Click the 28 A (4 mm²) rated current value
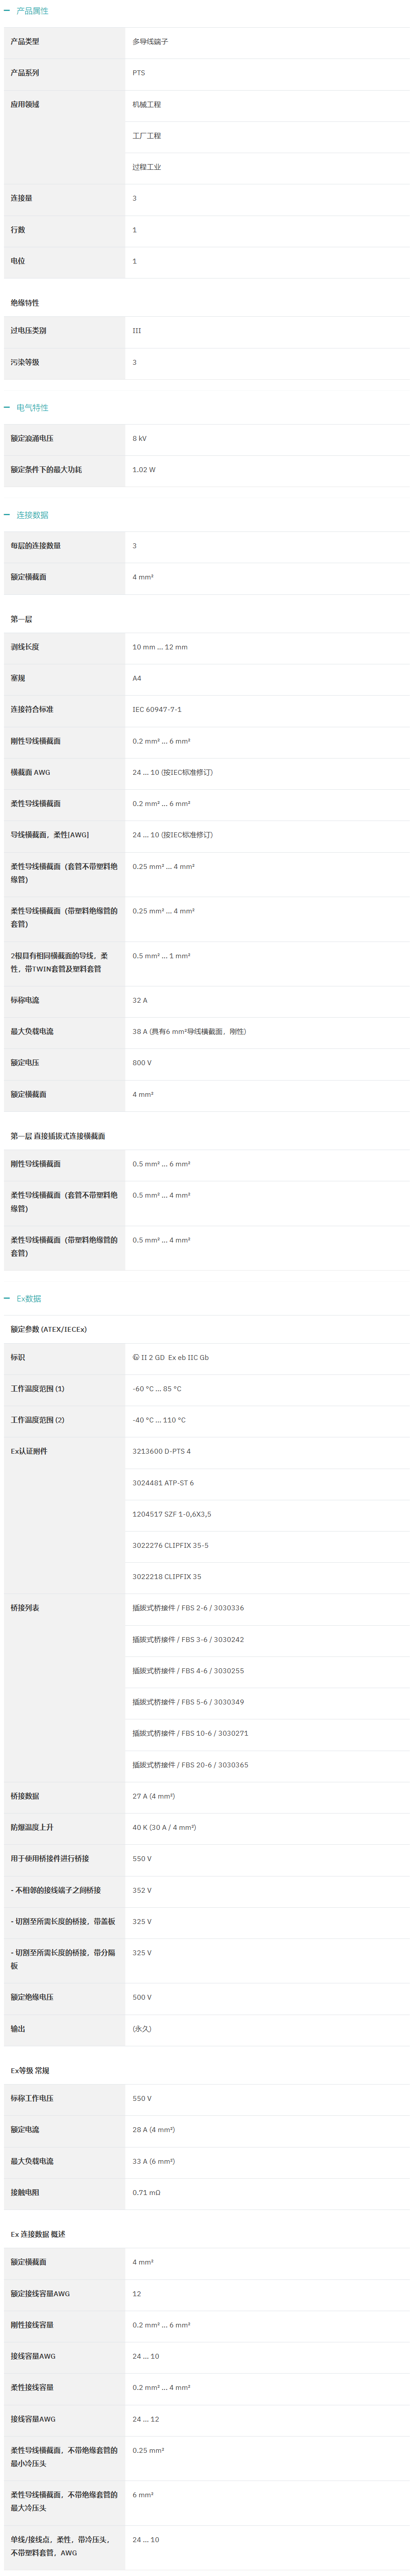 [x=154, y=2130]
